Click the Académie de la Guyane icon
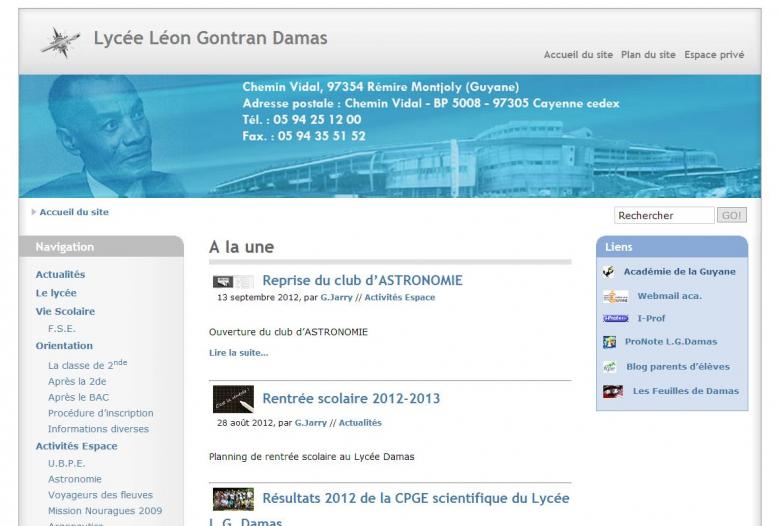Image resolution: width=778 pixels, height=526 pixels. [x=609, y=271]
